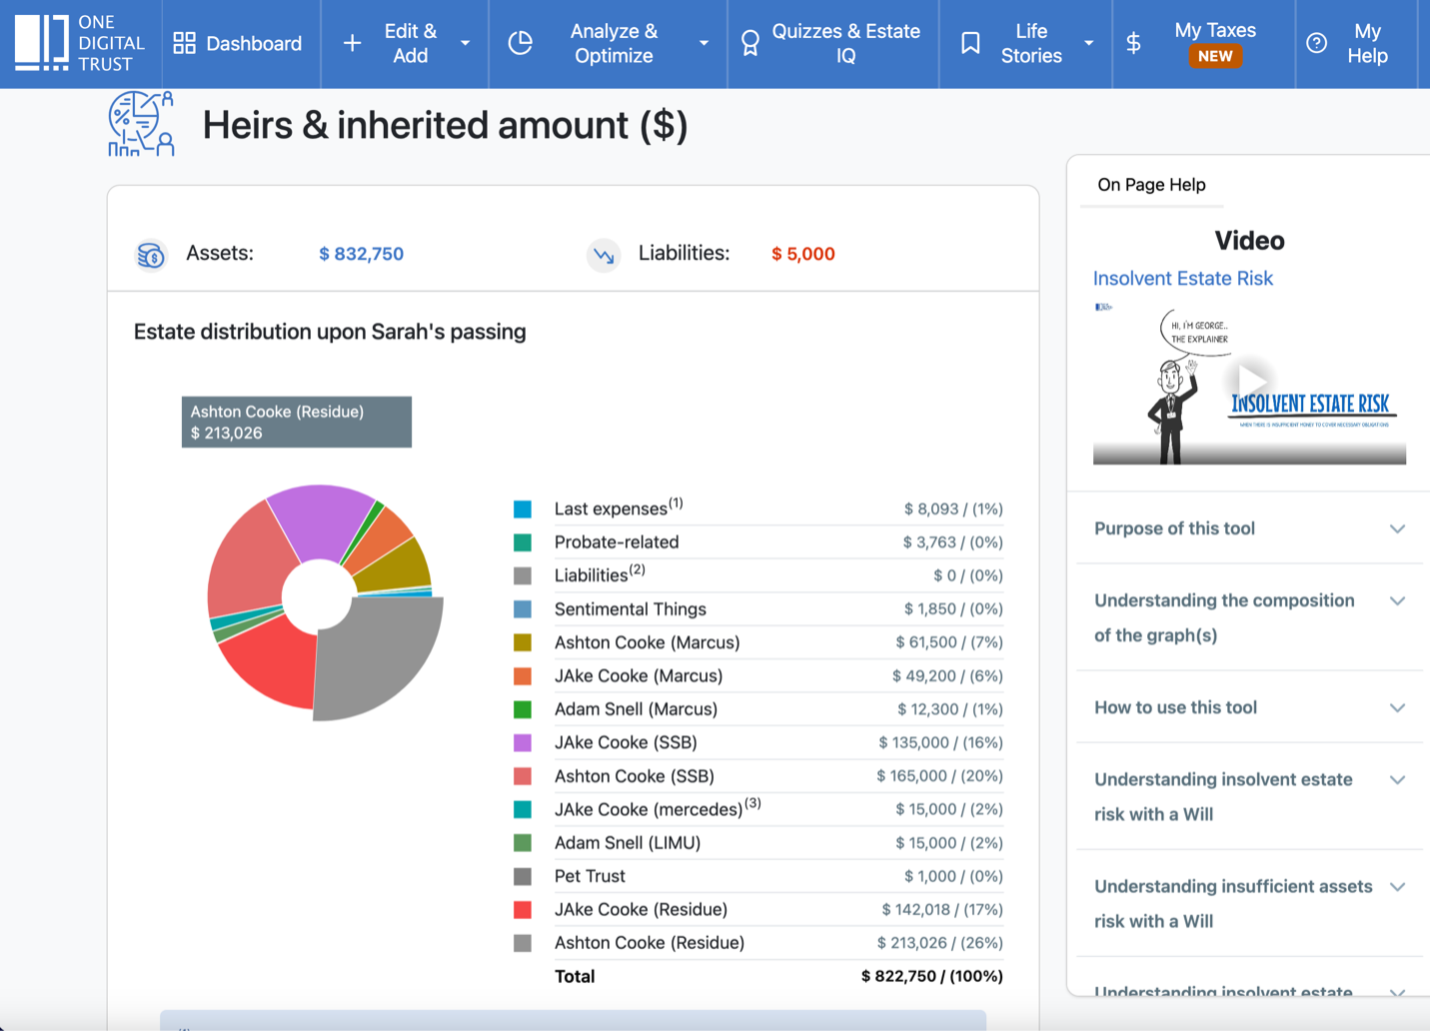Click the question mark My Help icon

click(1317, 43)
